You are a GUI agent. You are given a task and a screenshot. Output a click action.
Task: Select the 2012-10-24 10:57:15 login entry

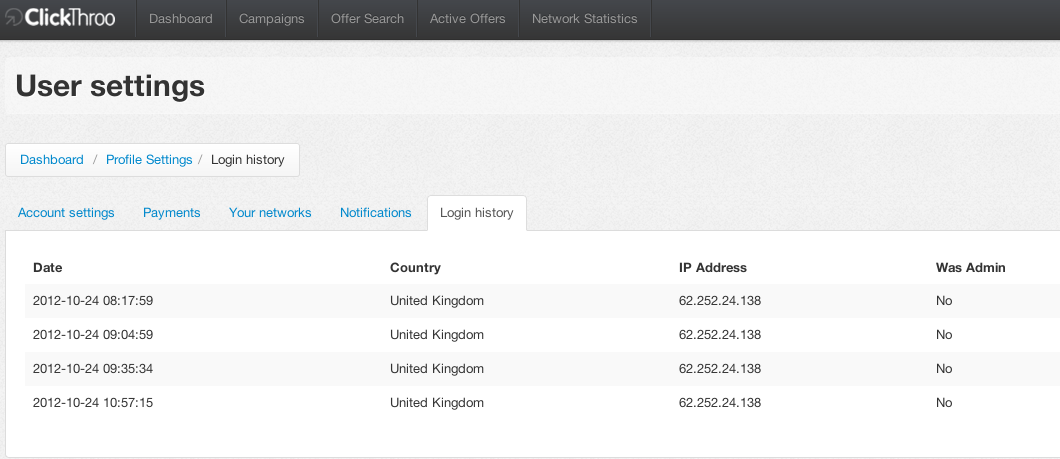click(x=93, y=403)
